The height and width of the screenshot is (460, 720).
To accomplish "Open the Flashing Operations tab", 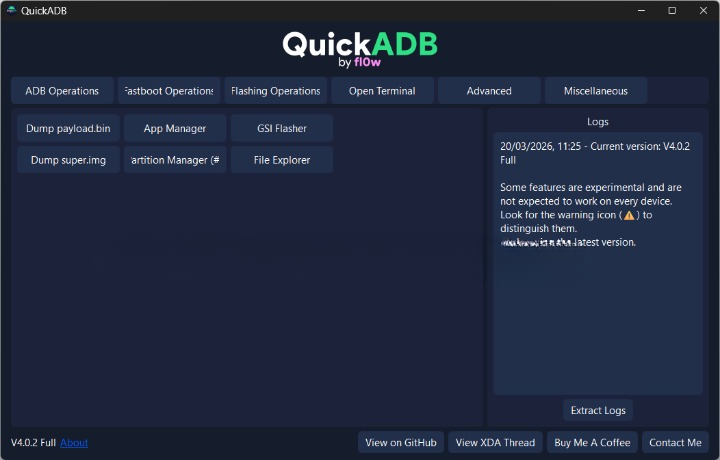I will click(x=275, y=91).
